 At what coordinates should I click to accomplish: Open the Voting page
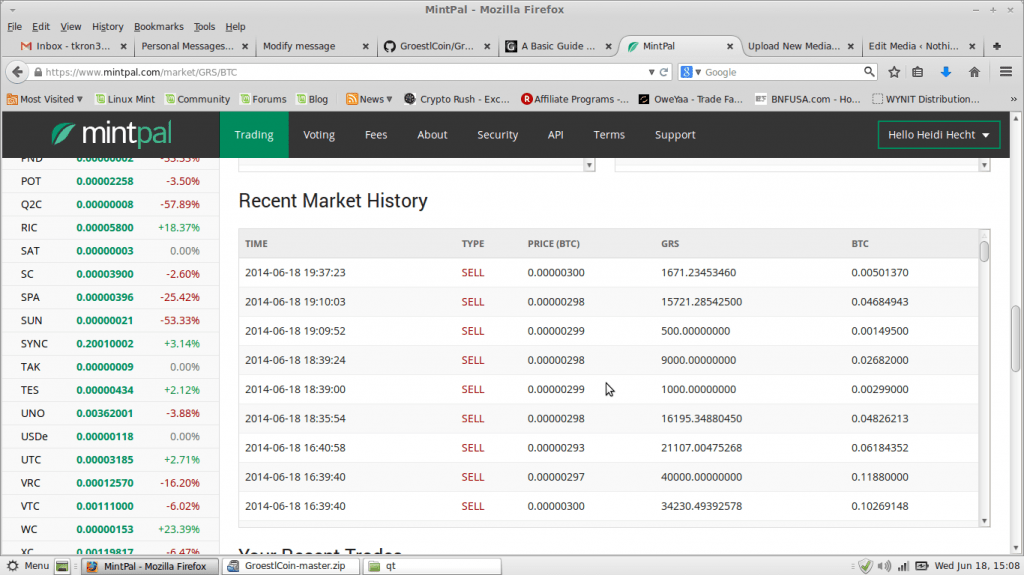(319, 135)
